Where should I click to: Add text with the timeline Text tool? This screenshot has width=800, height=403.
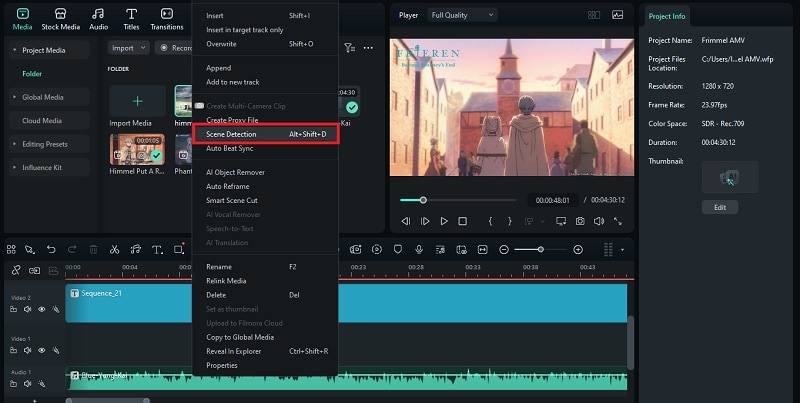[x=157, y=249]
